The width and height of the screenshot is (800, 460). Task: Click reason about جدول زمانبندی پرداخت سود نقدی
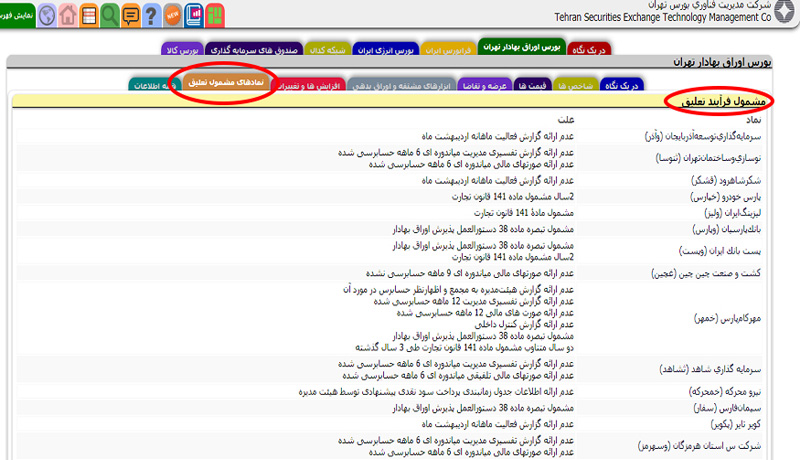[x=436, y=392]
